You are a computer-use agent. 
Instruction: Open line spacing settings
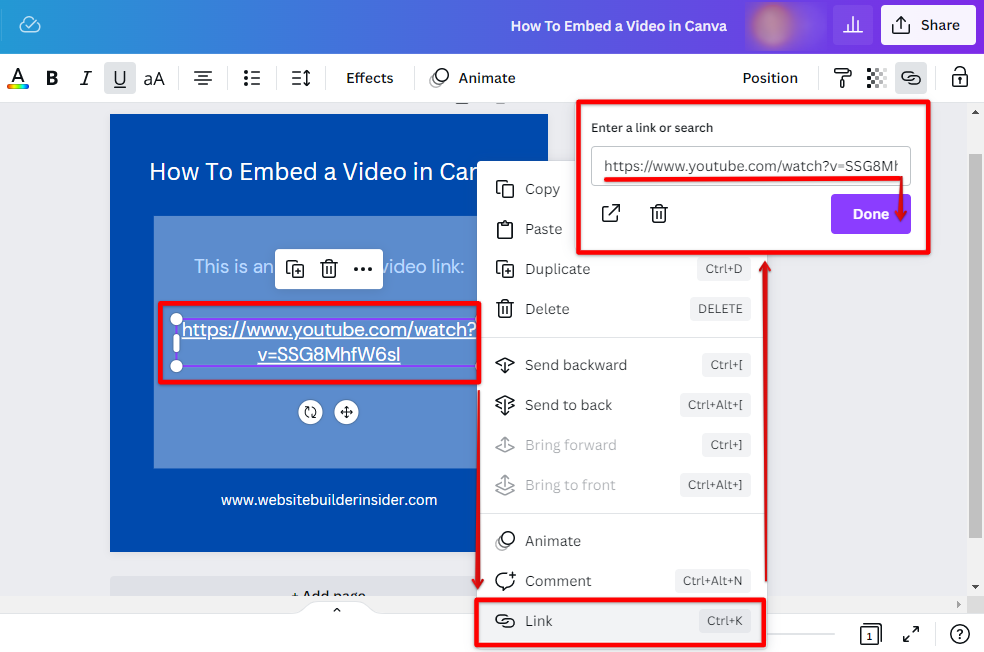click(301, 78)
